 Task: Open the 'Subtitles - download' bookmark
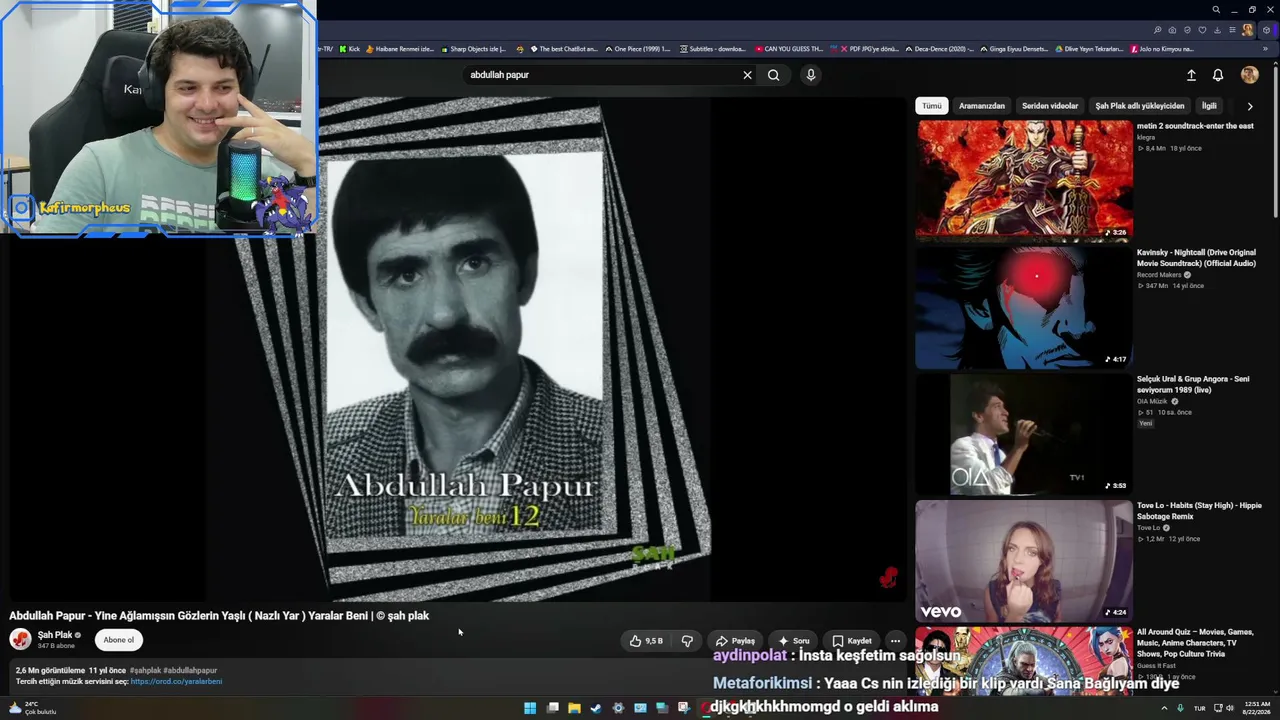(x=713, y=49)
